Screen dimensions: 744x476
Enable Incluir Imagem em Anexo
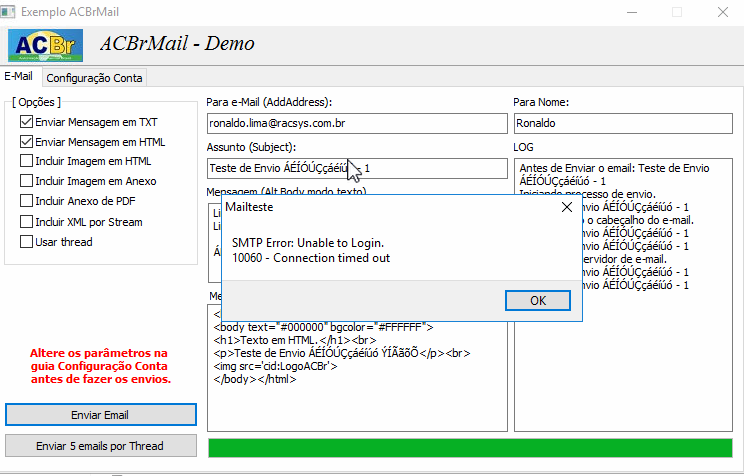[x=27, y=181]
